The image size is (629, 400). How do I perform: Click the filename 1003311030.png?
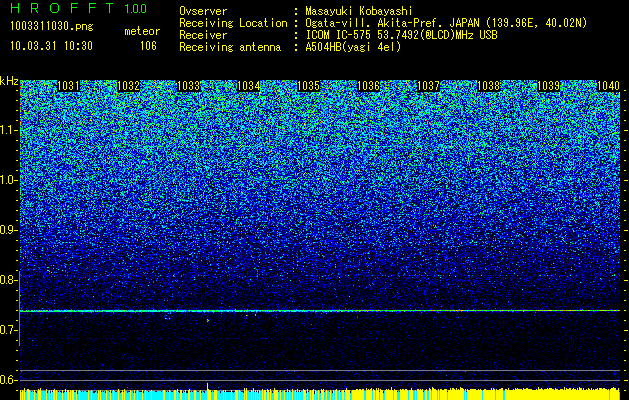point(52,26)
